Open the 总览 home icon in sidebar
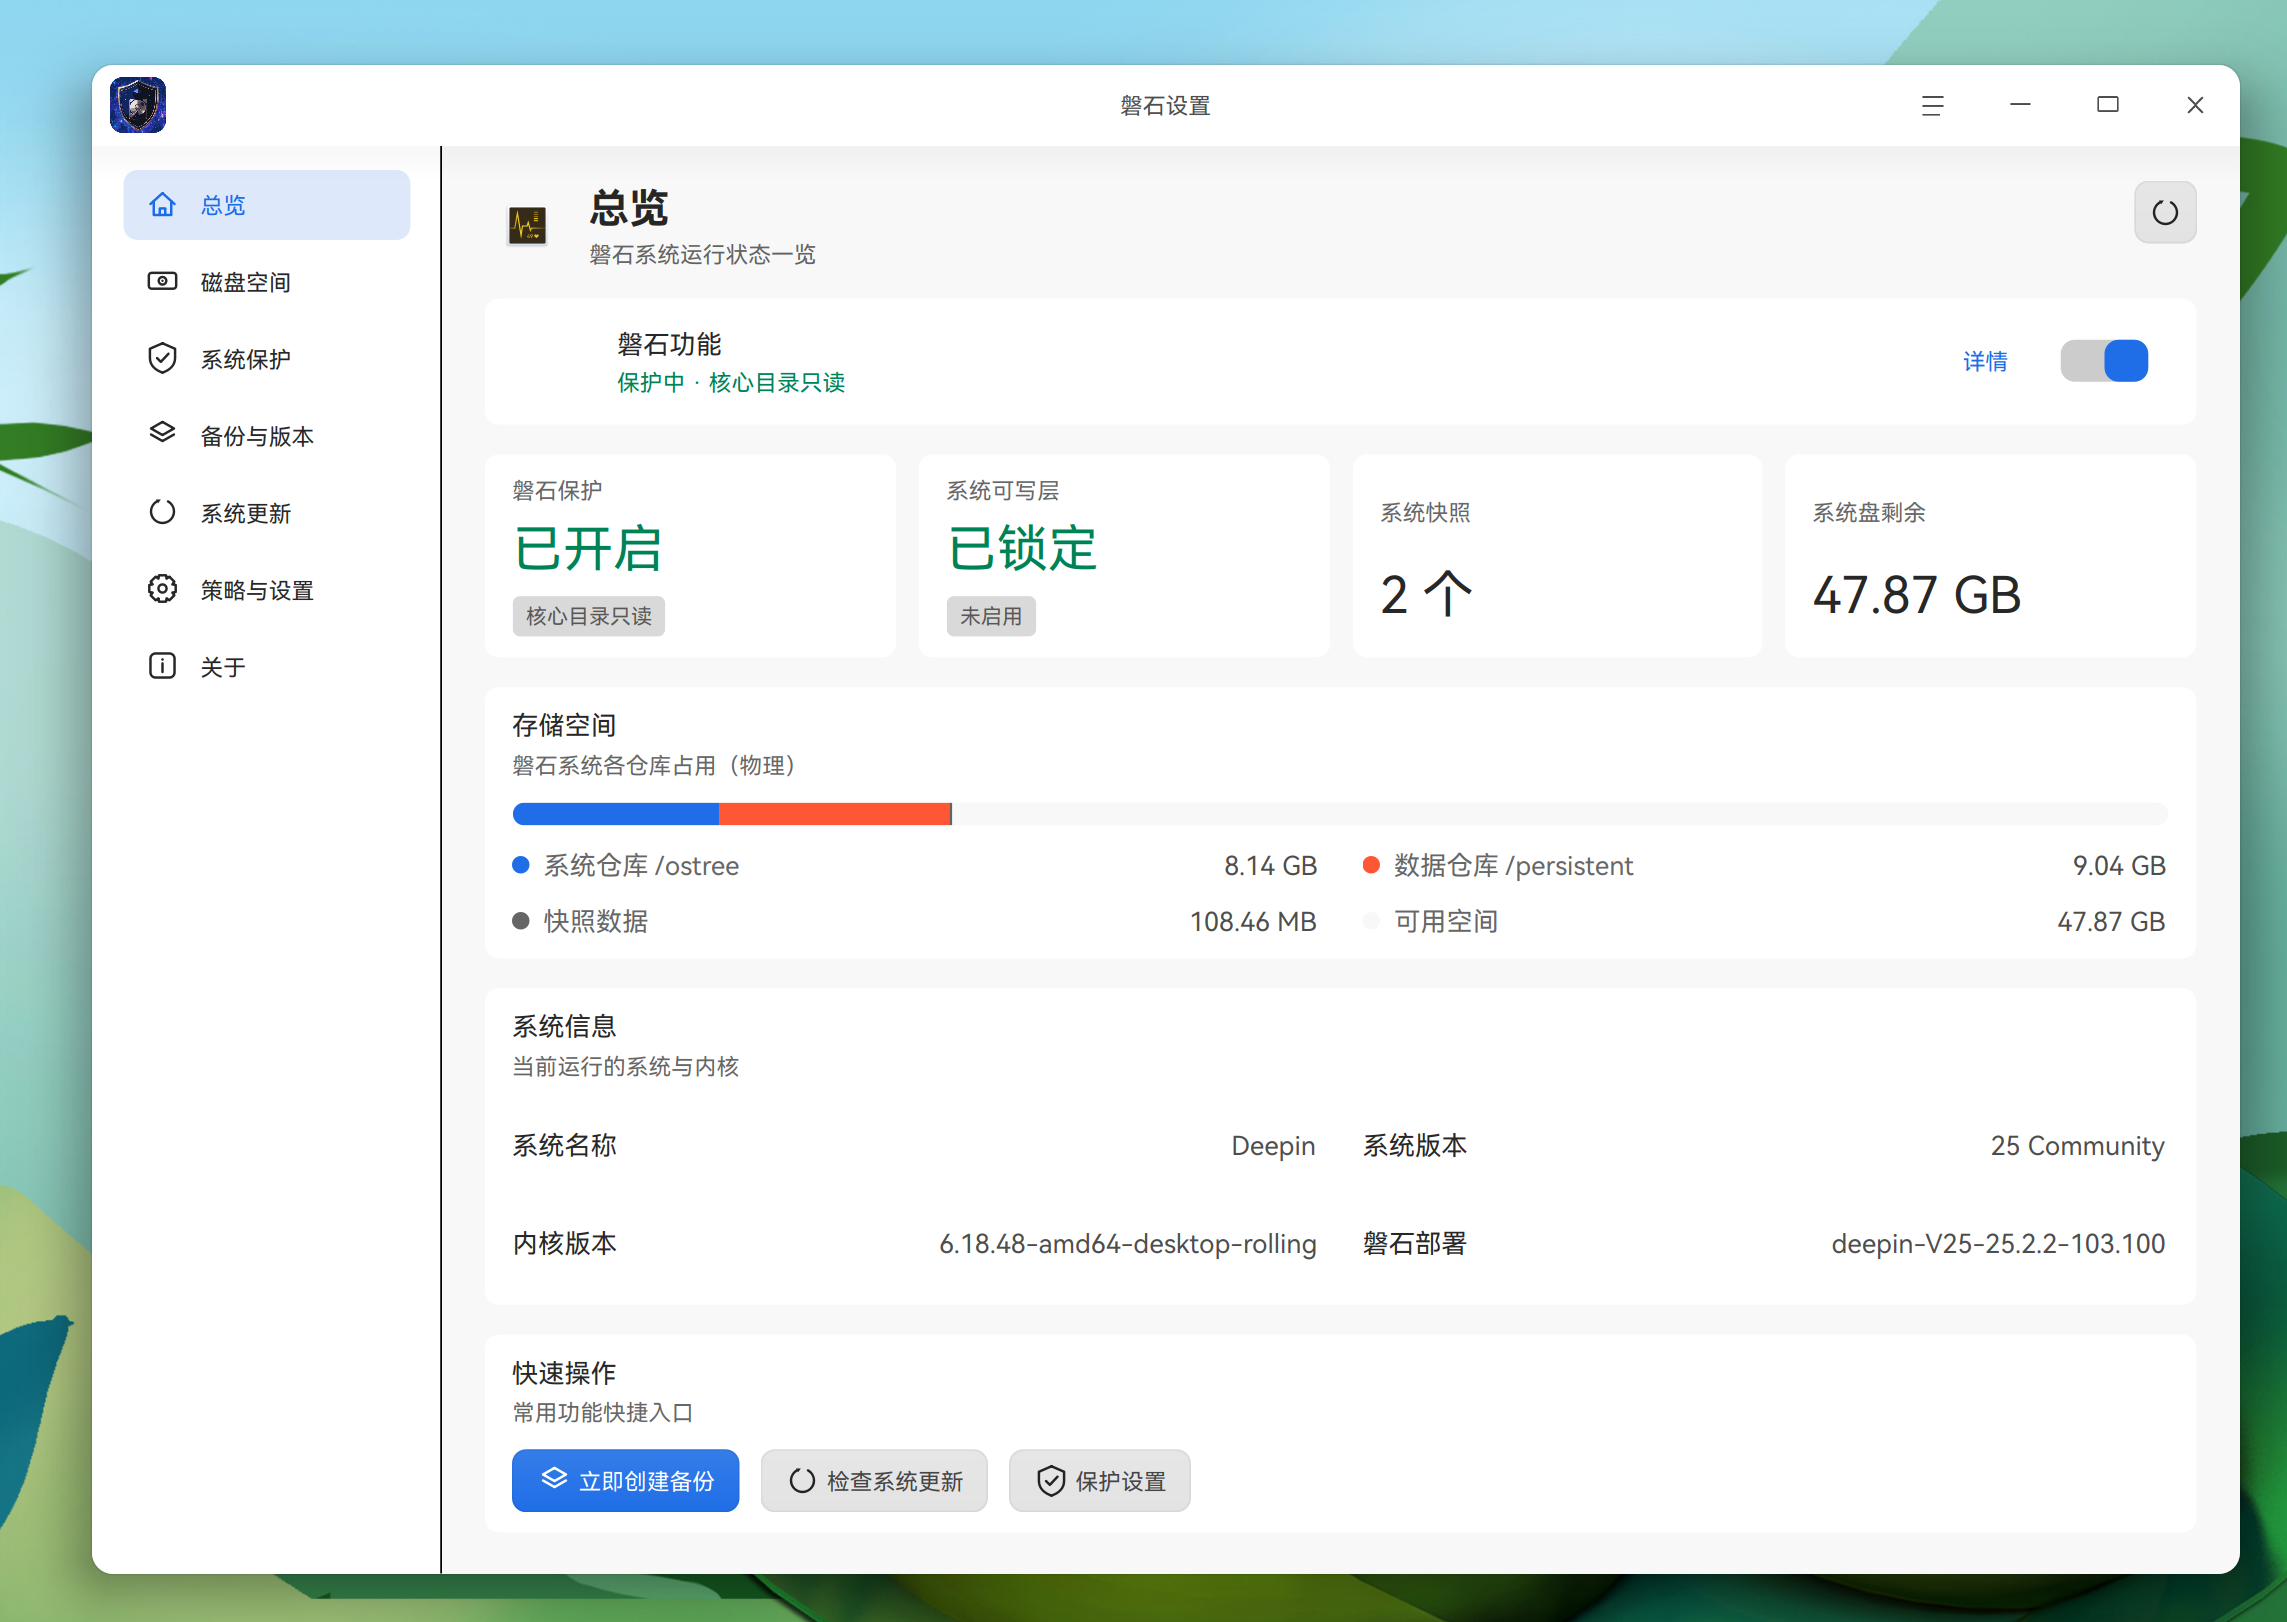 tap(162, 205)
